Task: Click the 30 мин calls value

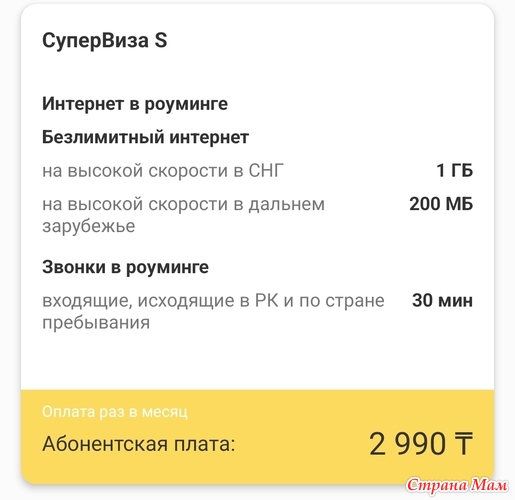Action: click(442, 300)
